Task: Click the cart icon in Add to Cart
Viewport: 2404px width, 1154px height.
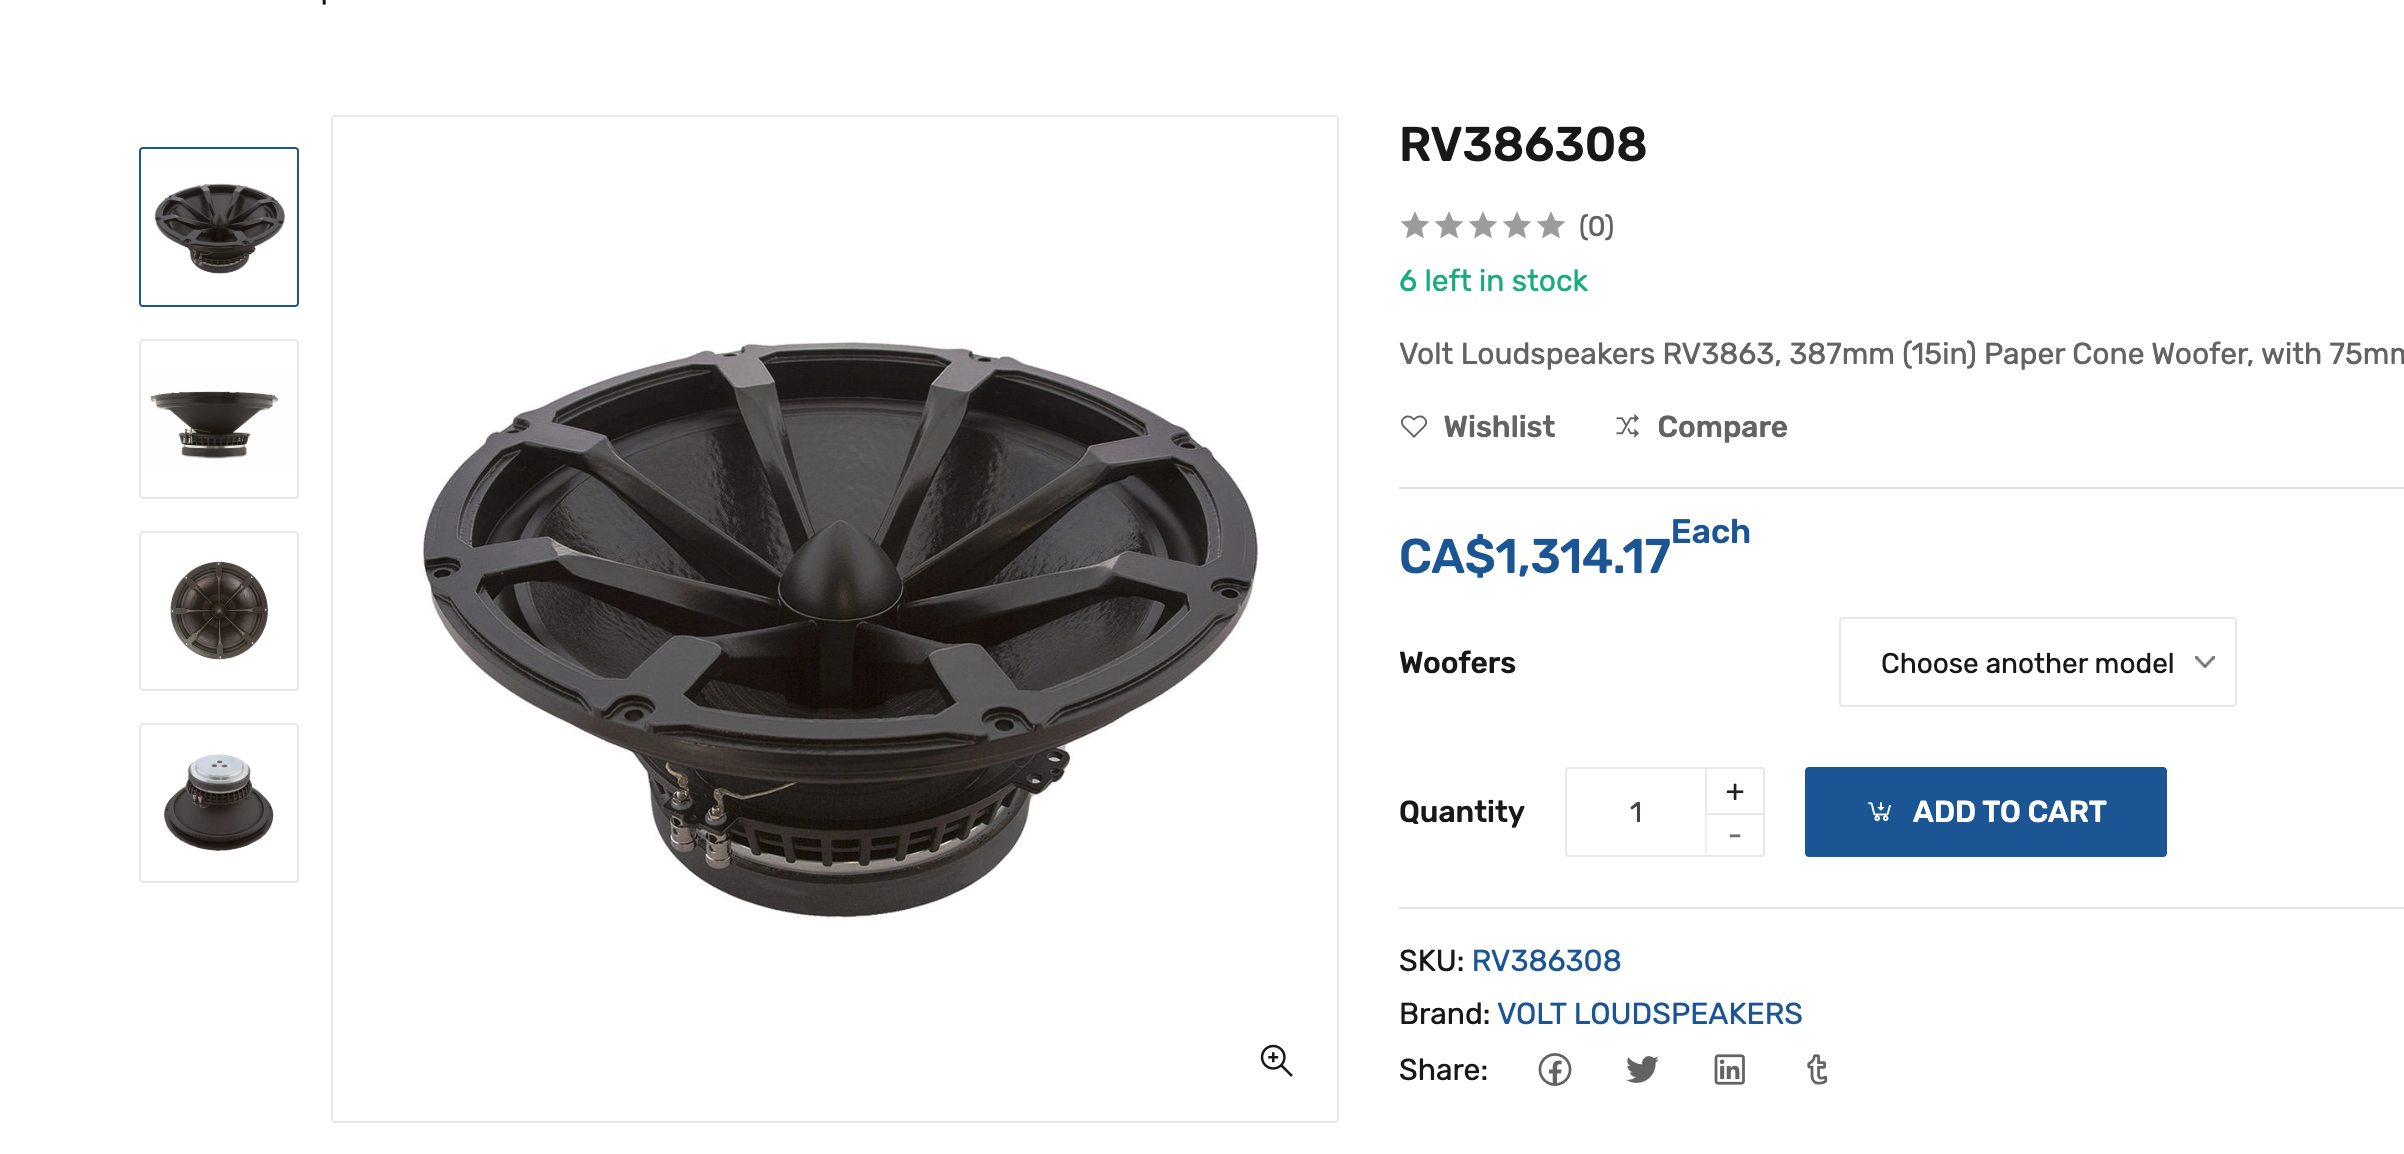Action: [x=1880, y=812]
